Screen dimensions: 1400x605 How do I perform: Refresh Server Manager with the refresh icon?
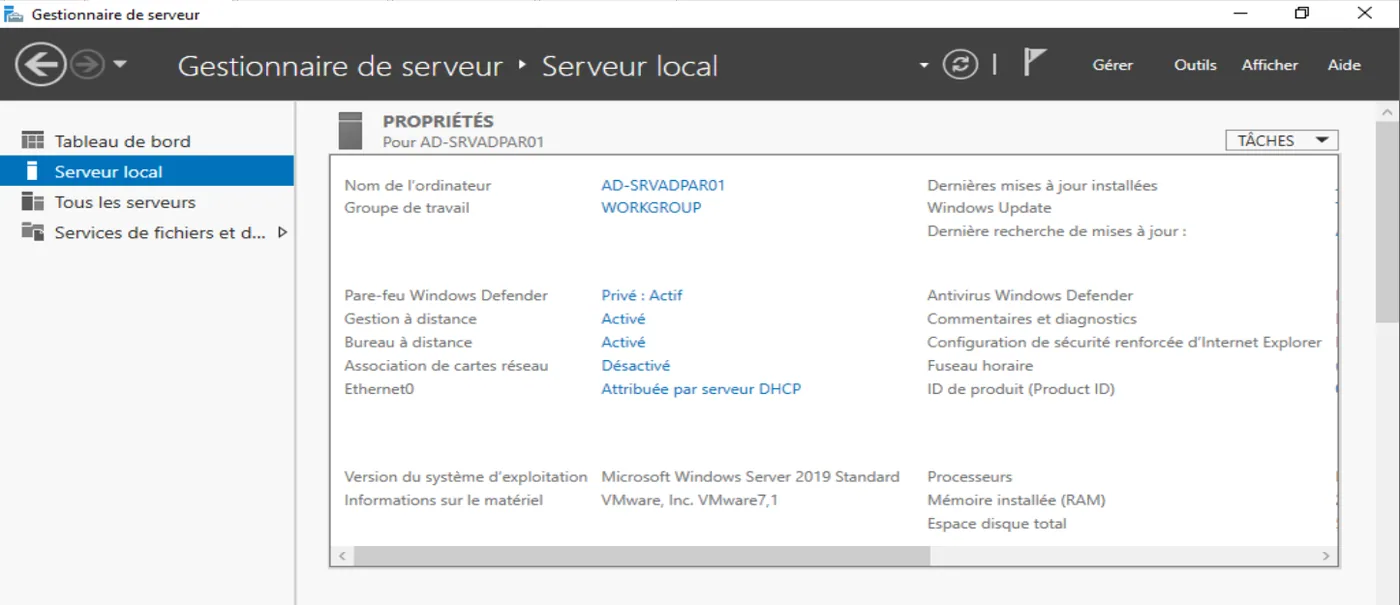960,65
